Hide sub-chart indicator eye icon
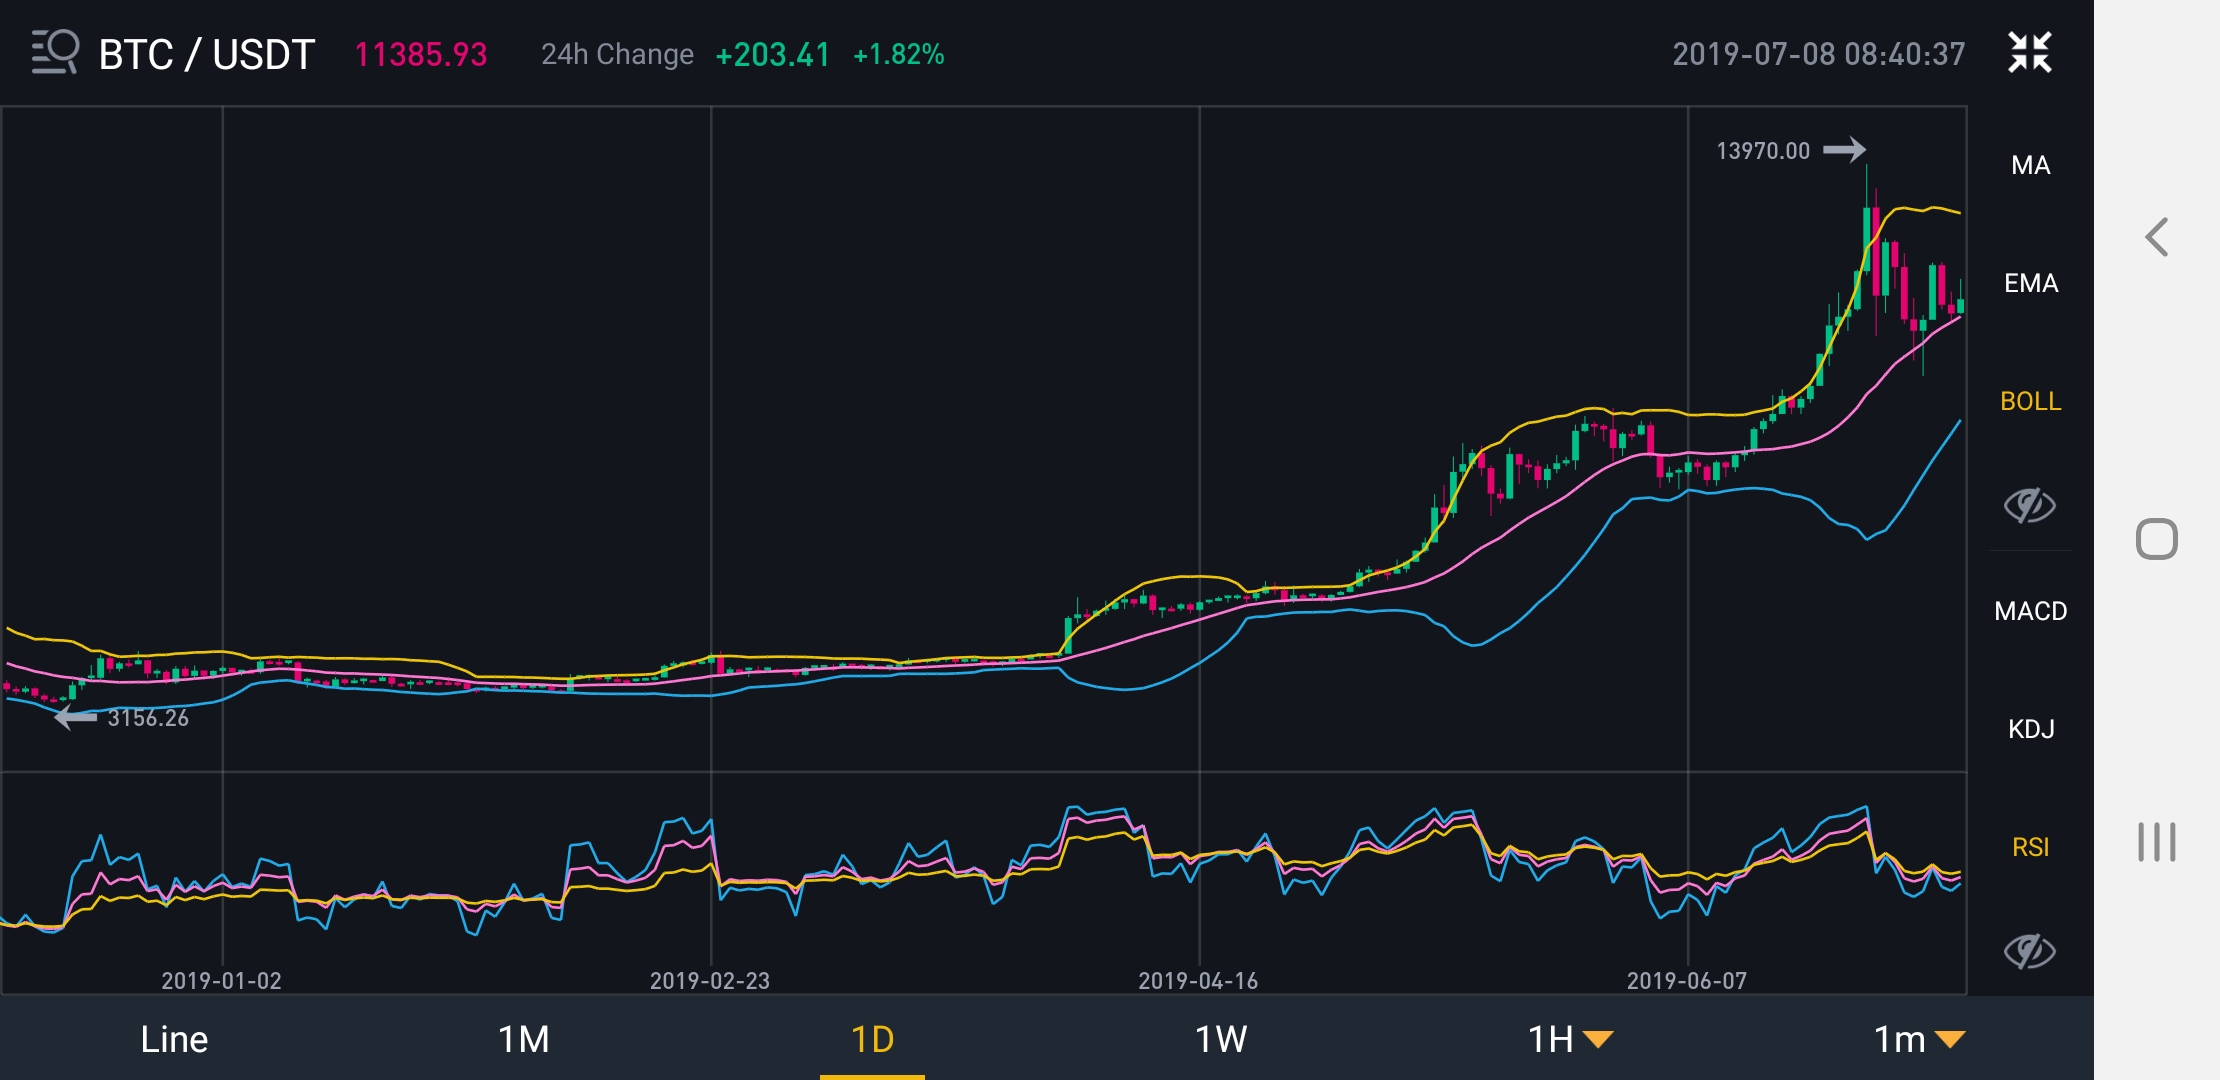Image resolution: width=2220 pixels, height=1080 pixels. [x=2029, y=950]
